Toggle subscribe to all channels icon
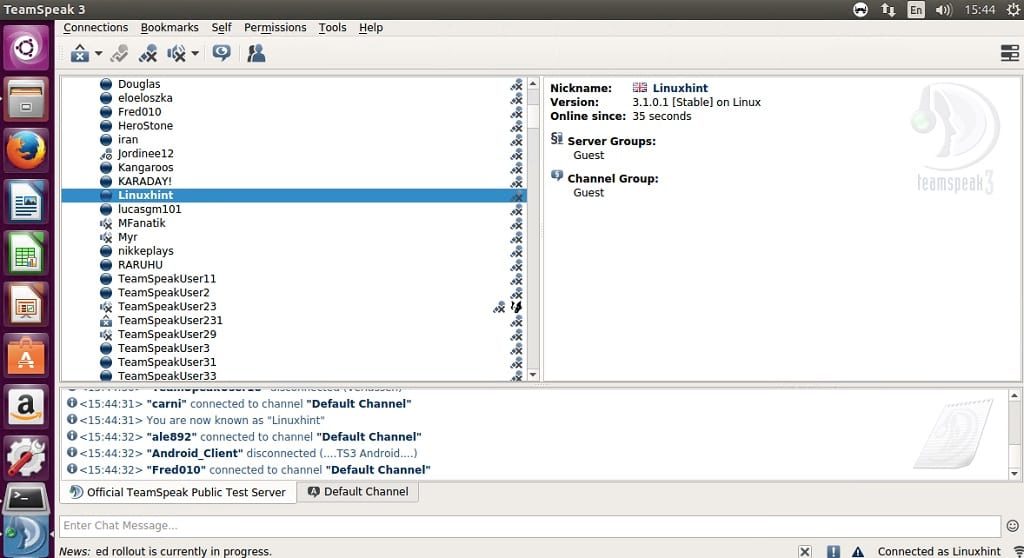This screenshot has height=558, width=1024. click(x=221, y=53)
